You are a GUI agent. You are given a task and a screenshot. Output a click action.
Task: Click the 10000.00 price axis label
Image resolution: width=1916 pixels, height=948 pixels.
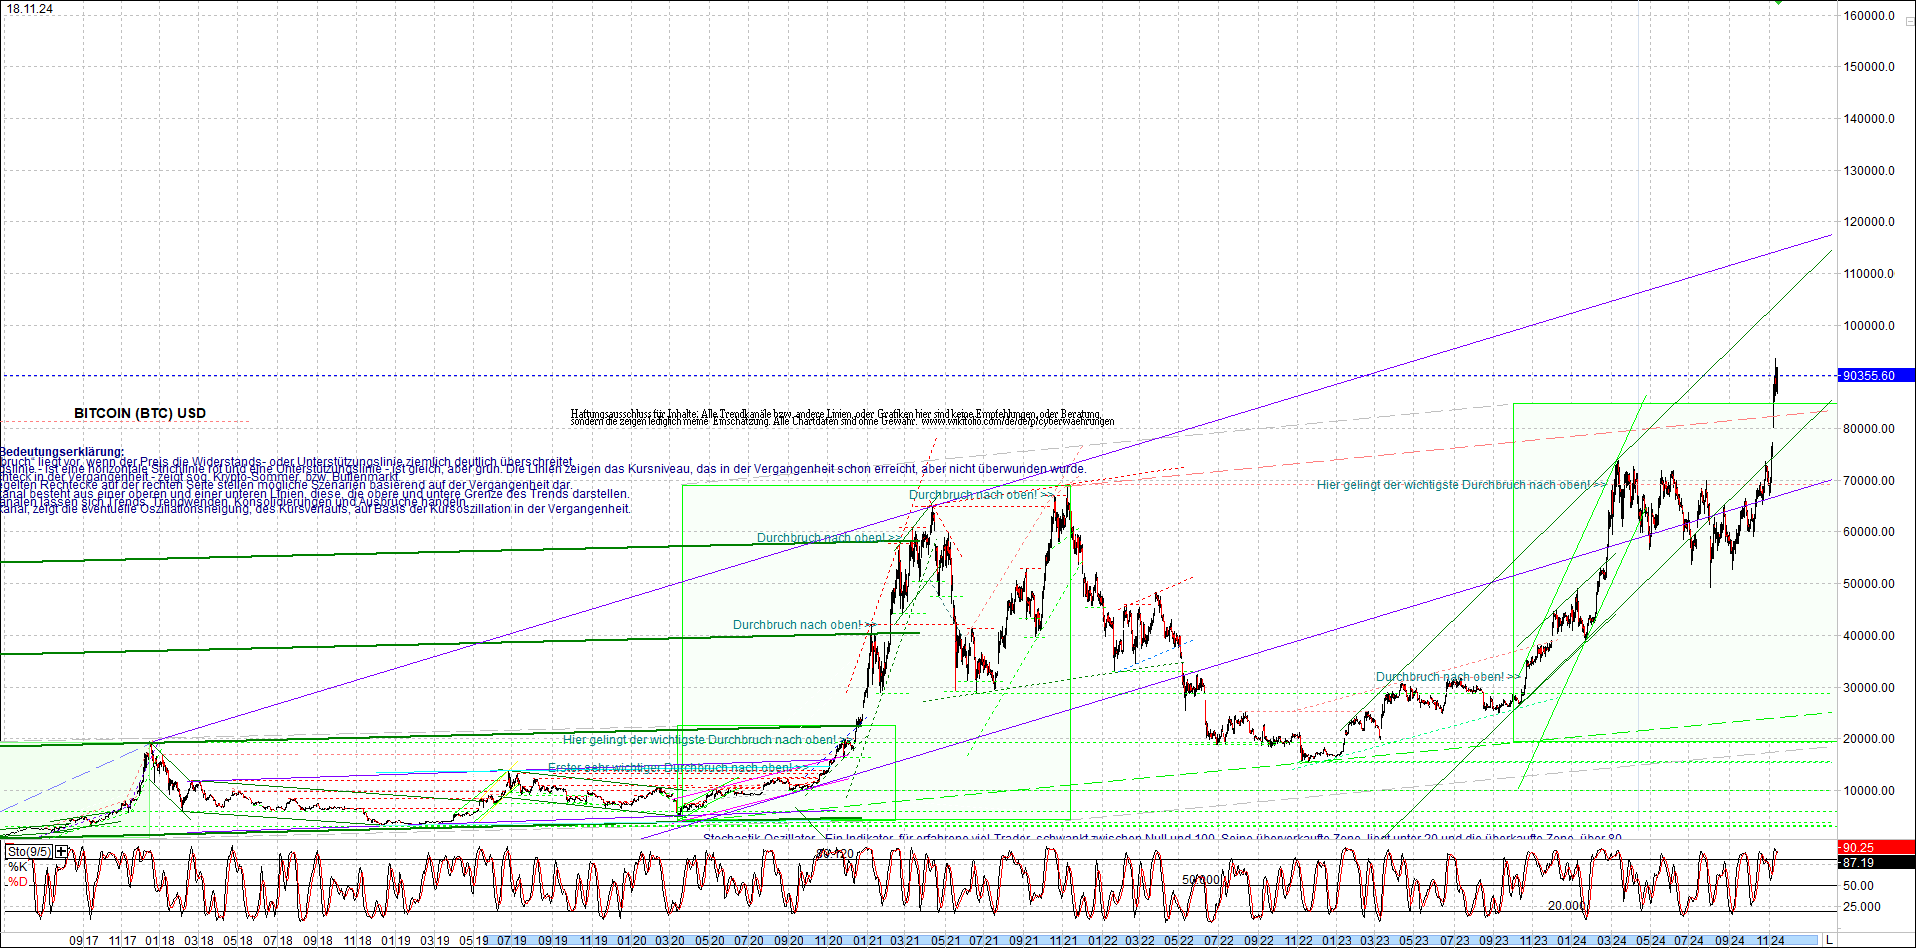1869,791
